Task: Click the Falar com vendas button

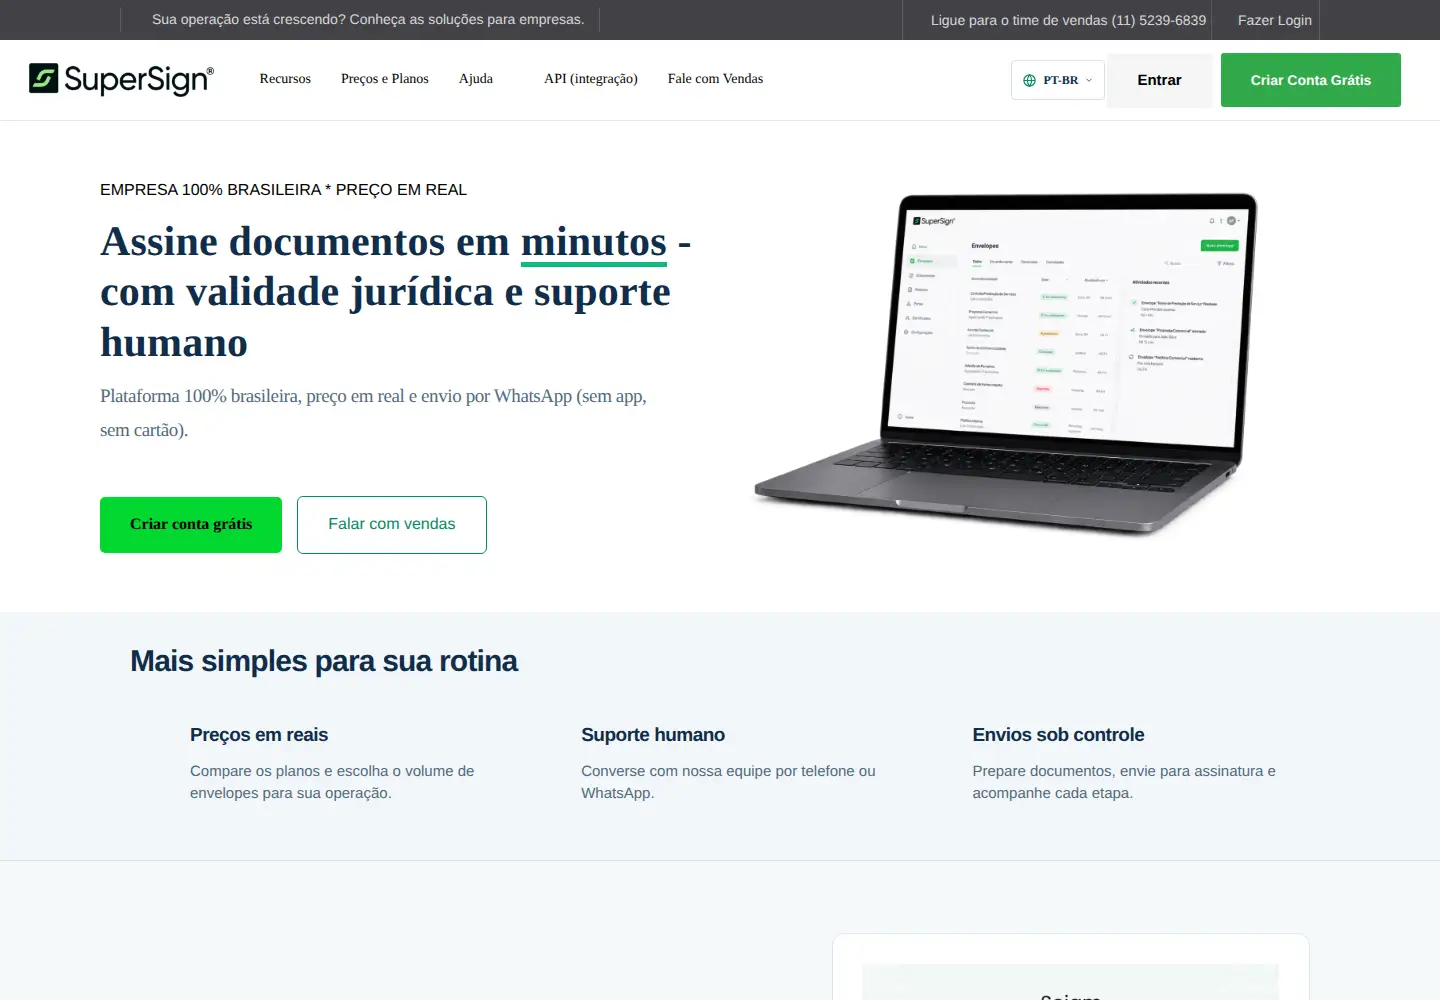Action: tap(392, 525)
